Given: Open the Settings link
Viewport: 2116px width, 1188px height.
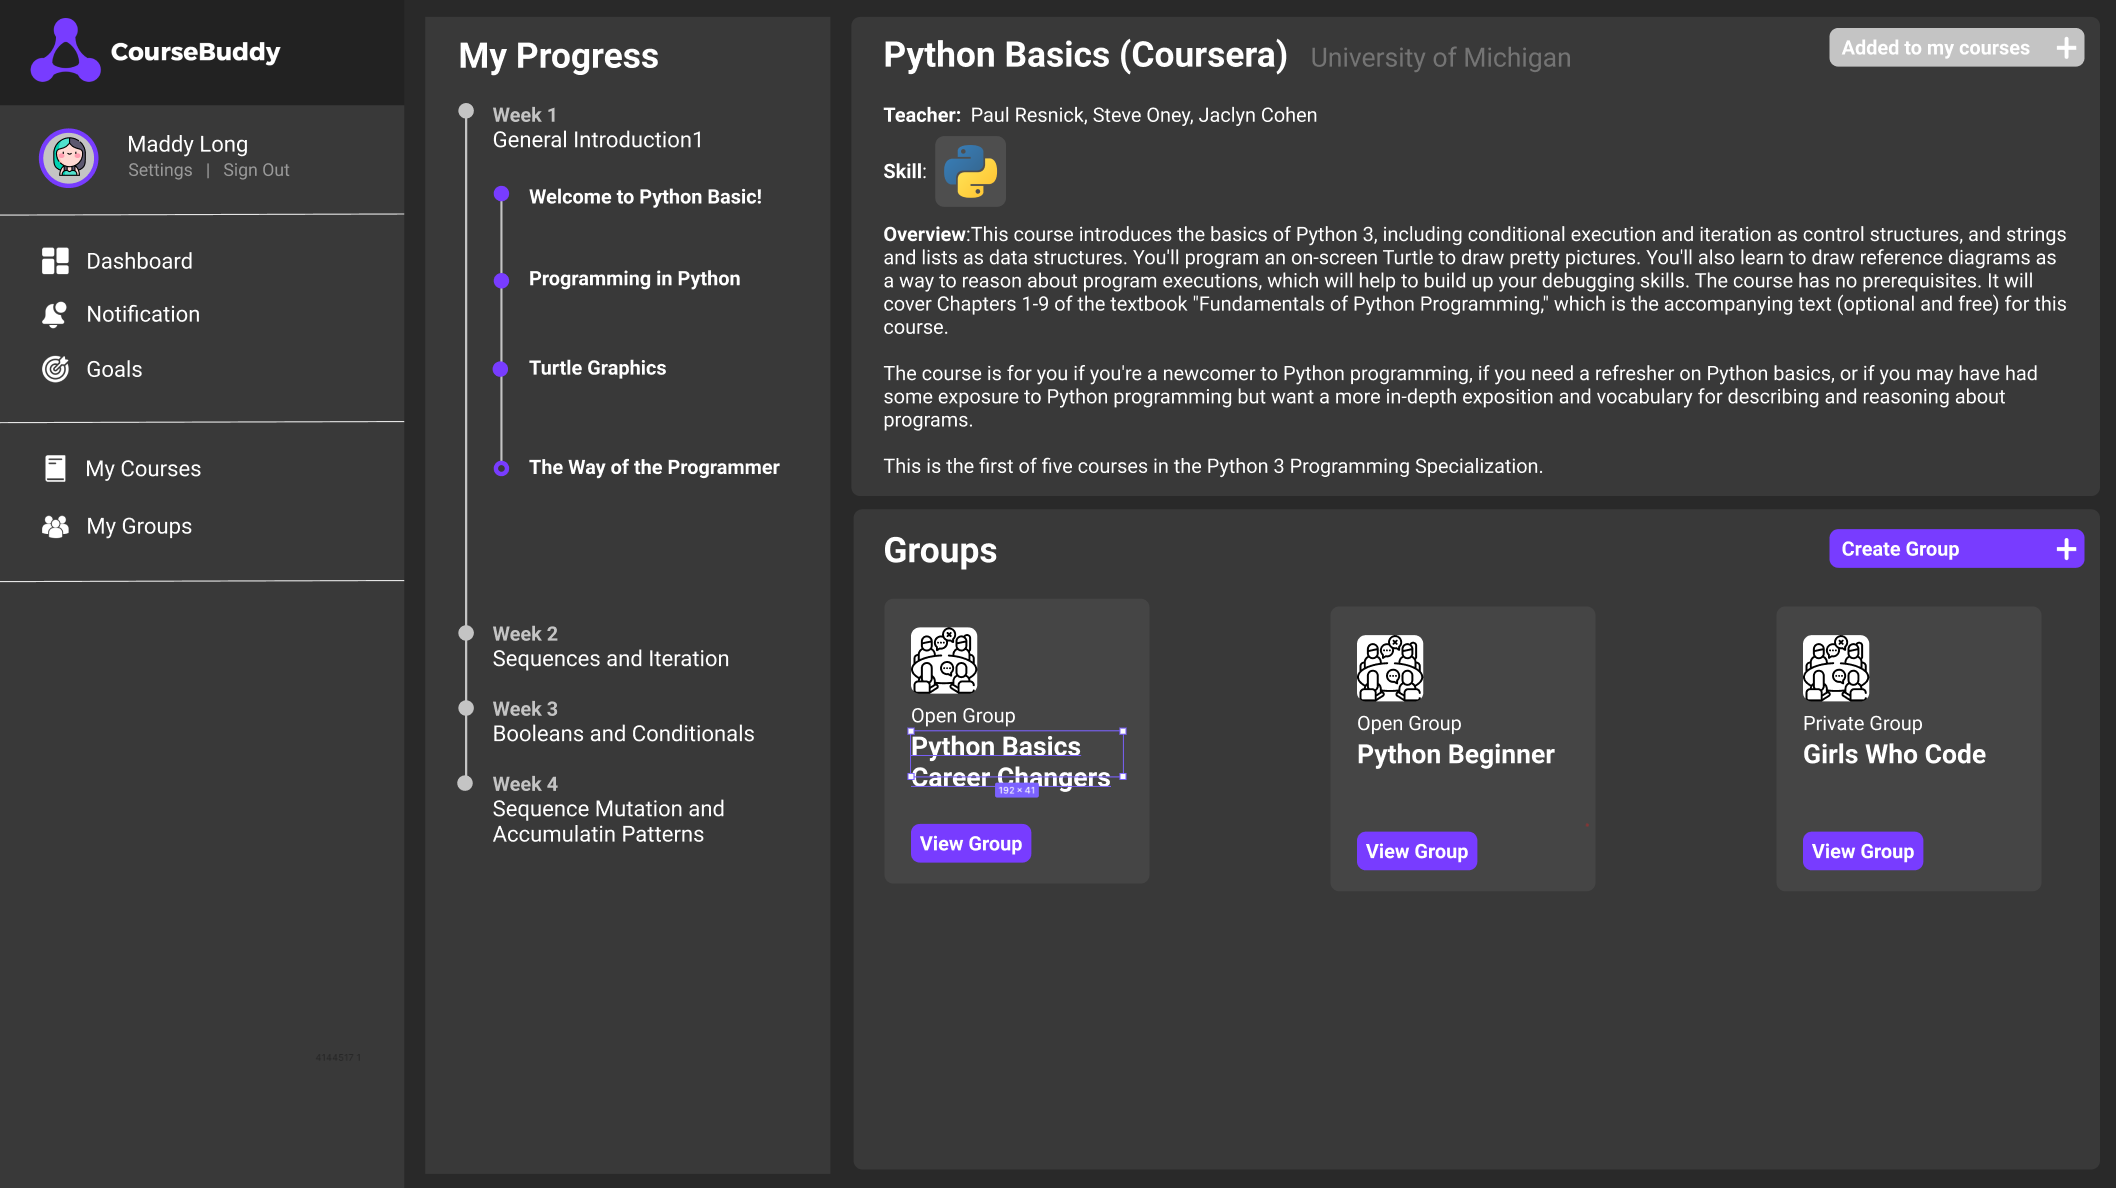Looking at the screenshot, I should tap(160, 170).
